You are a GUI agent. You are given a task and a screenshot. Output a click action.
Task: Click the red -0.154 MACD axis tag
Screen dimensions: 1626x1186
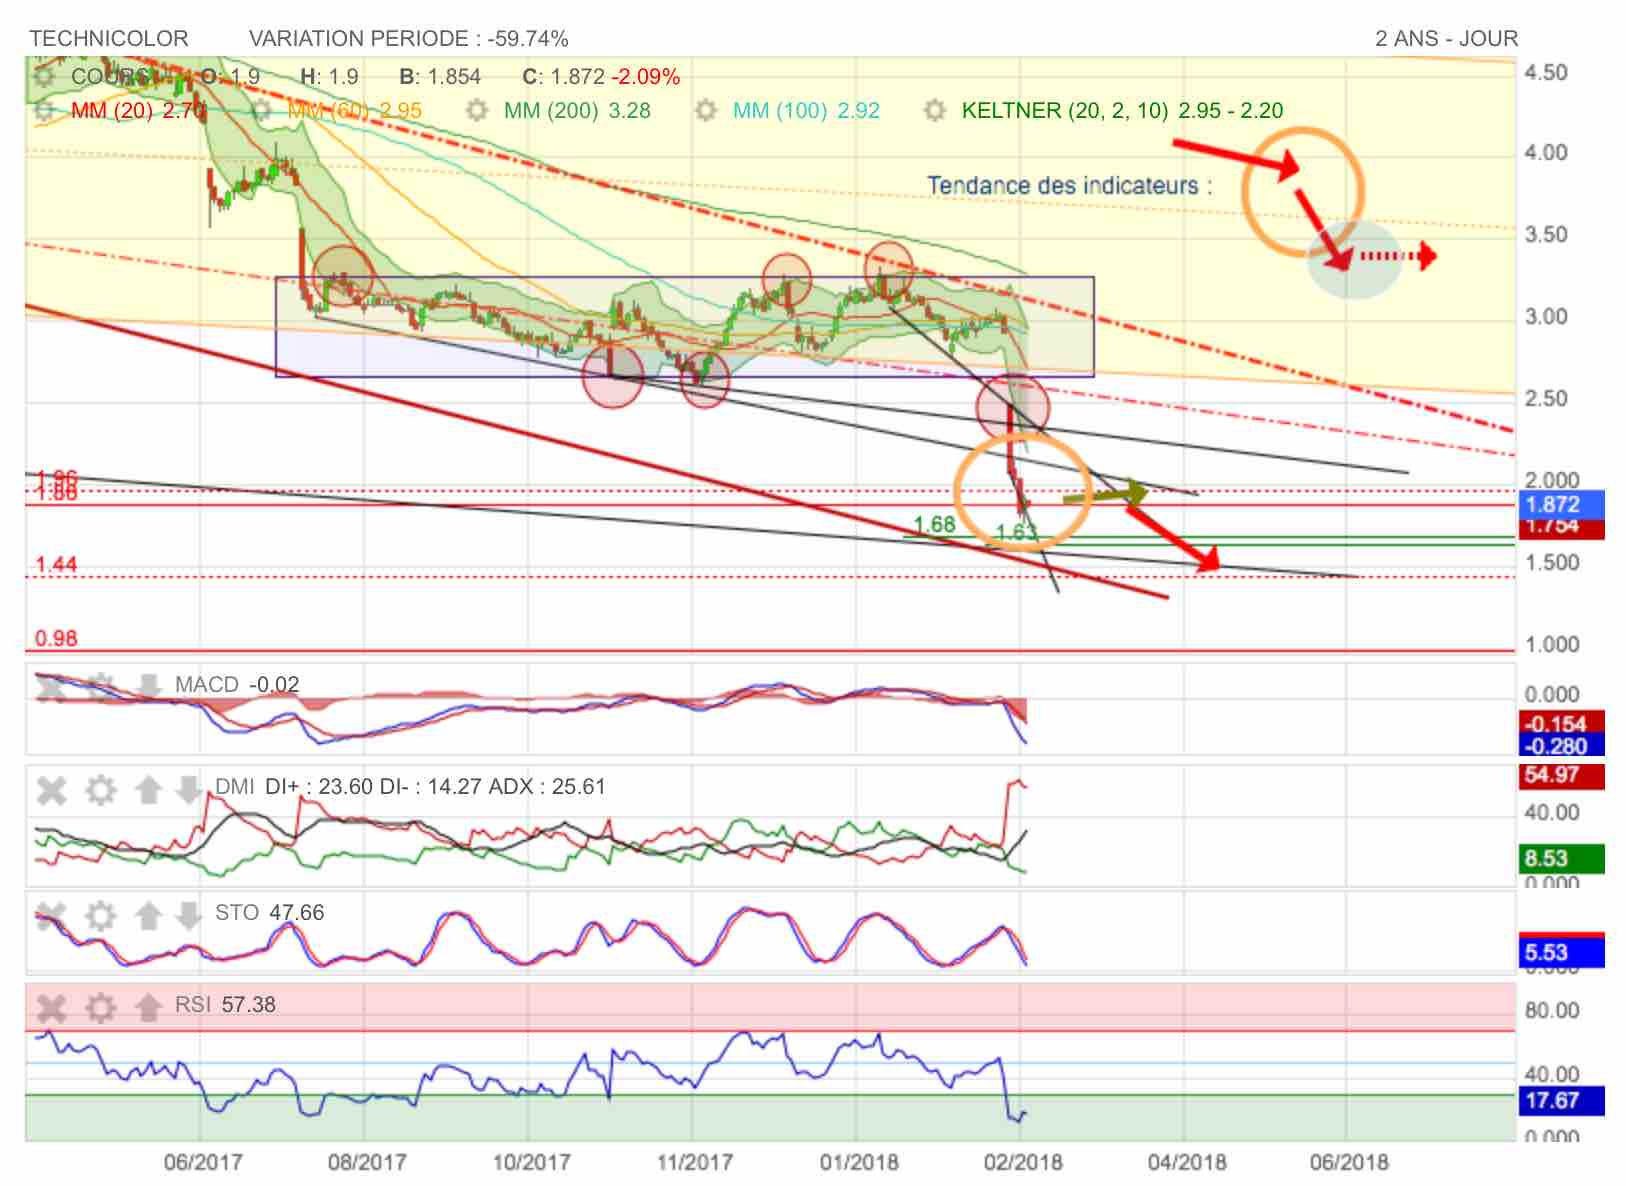coord(1561,722)
